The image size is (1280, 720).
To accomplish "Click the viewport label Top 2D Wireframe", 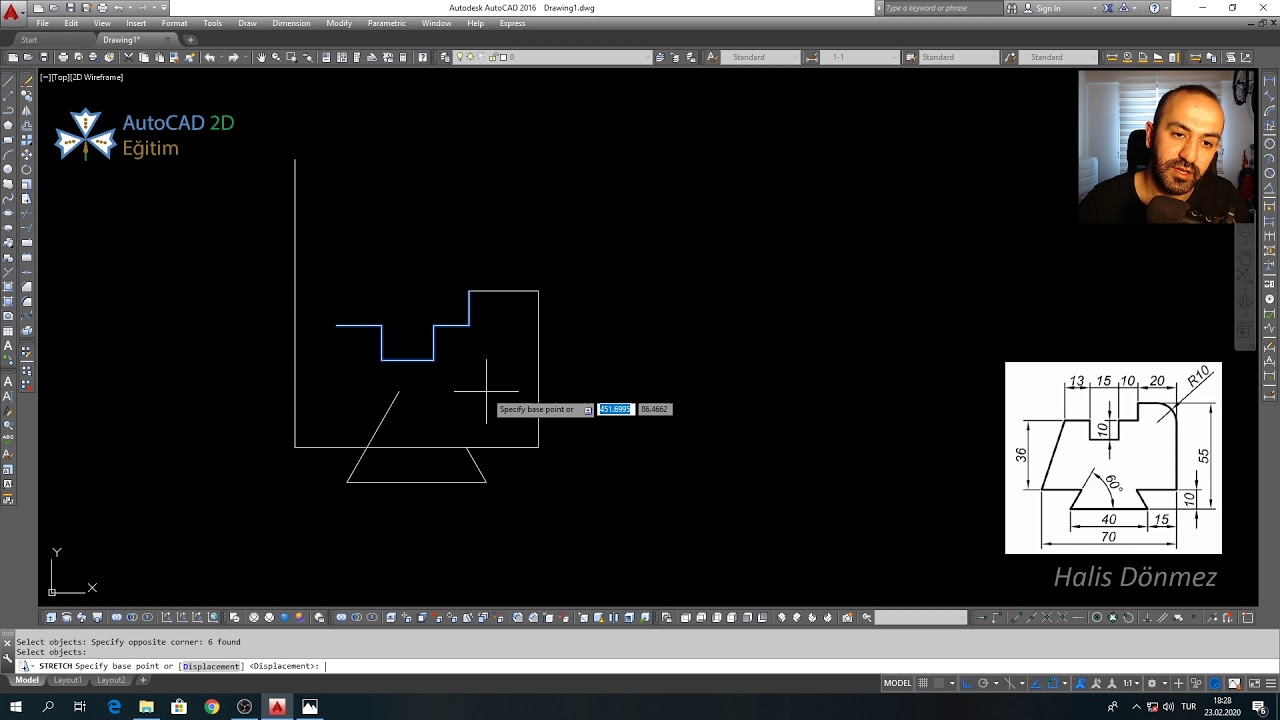I will click(82, 77).
